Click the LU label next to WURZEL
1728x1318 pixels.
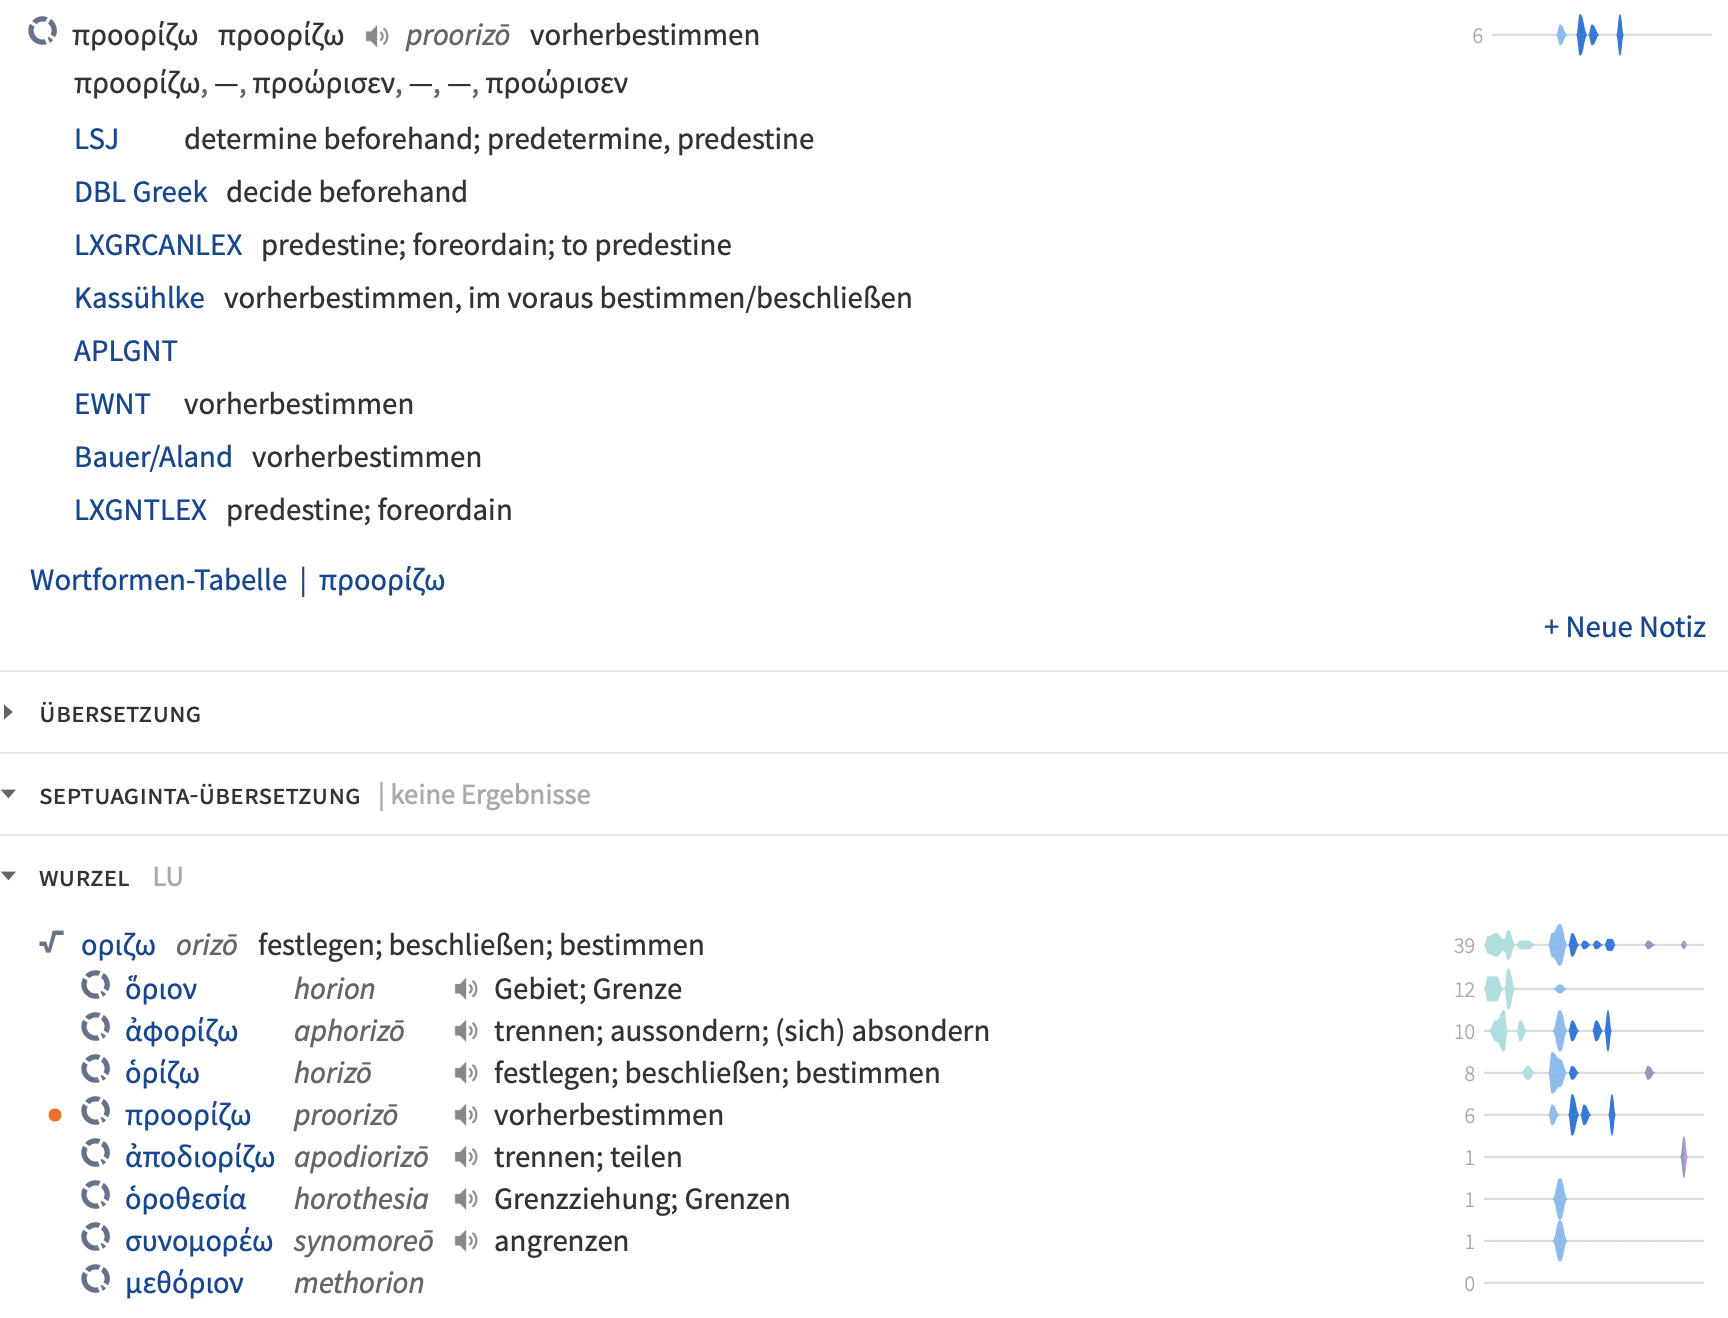tap(167, 877)
